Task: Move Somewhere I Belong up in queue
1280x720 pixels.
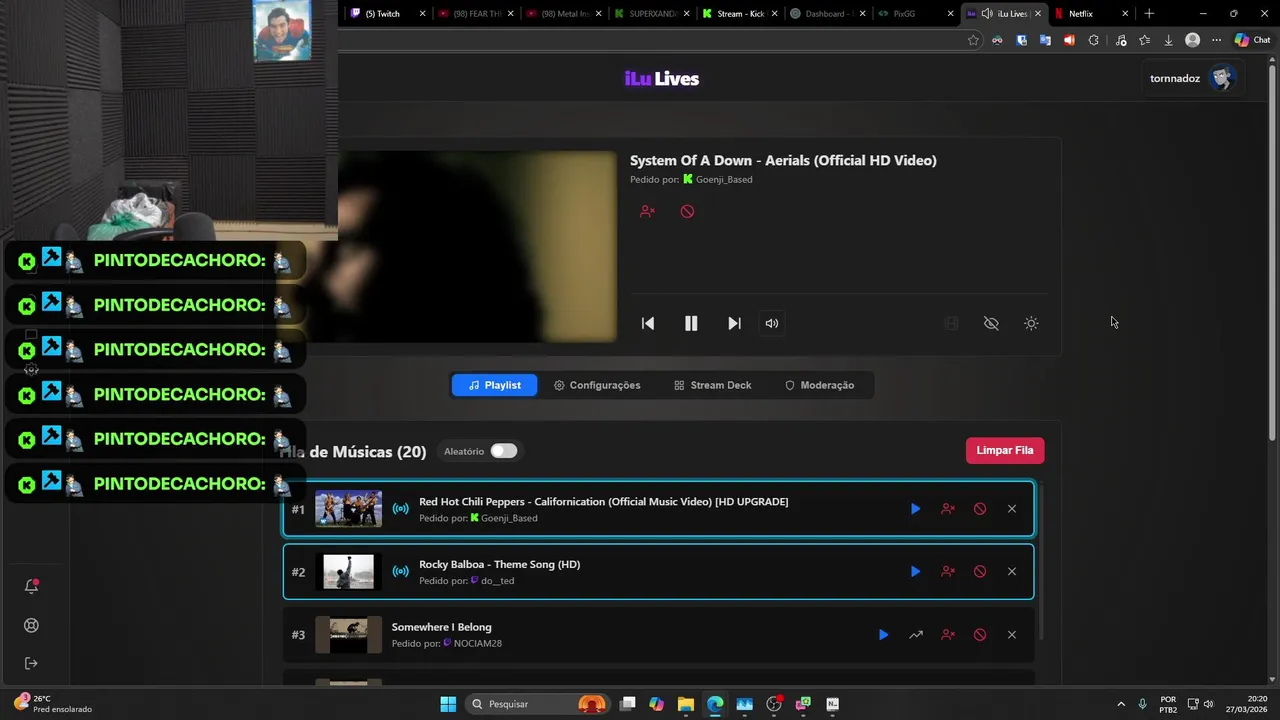Action: point(916,635)
